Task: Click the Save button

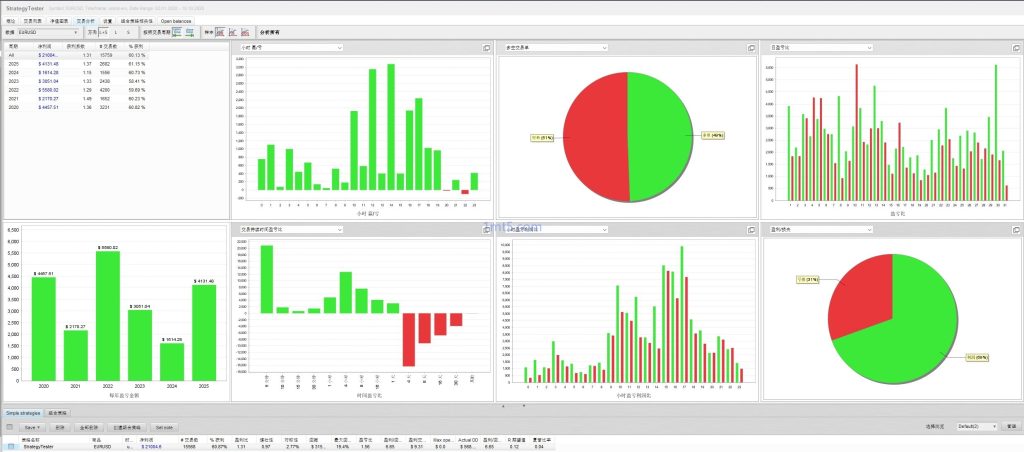Action: point(34,426)
